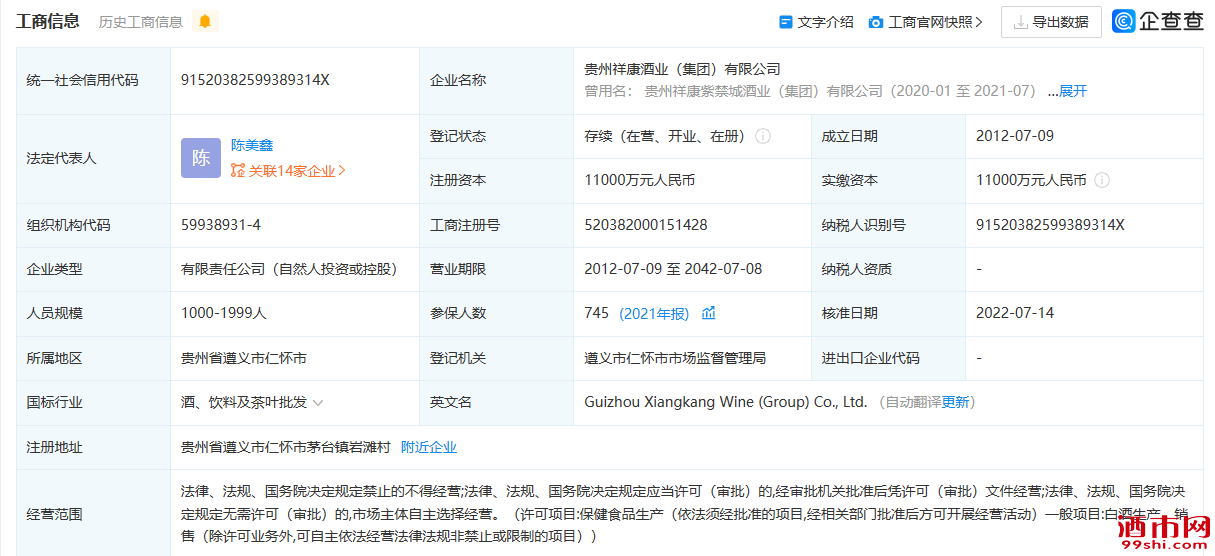
Task: Open 关联14家企业 related companies list
Action: tap(289, 171)
